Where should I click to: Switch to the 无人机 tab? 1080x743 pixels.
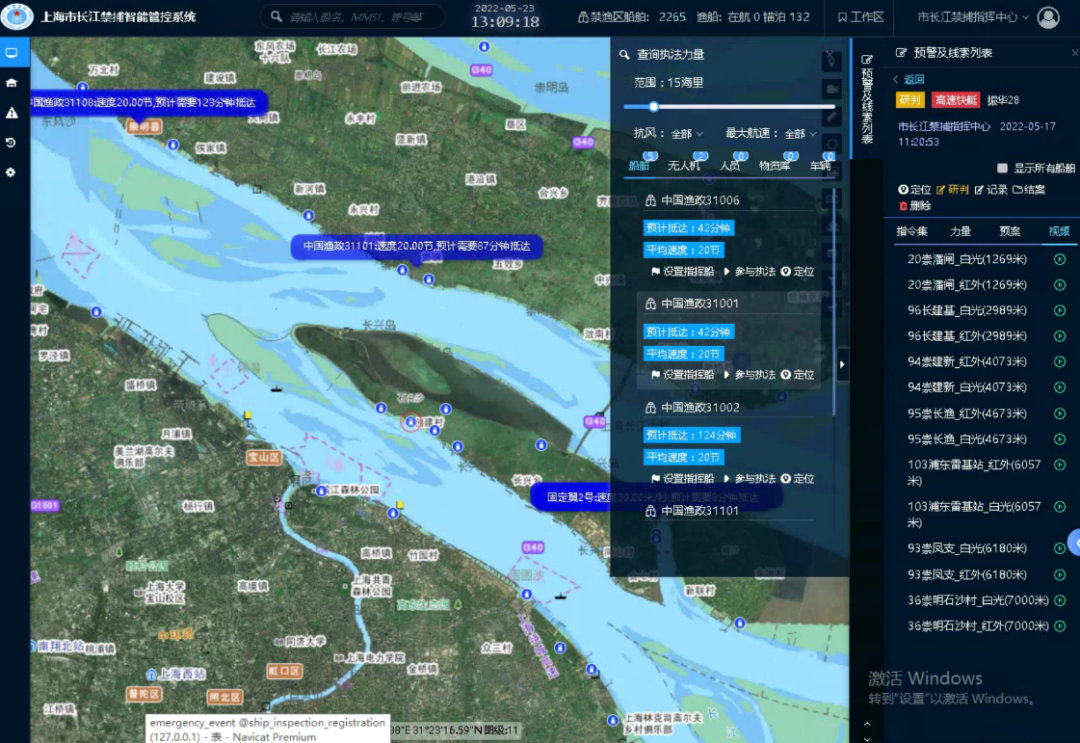(x=684, y=166)
